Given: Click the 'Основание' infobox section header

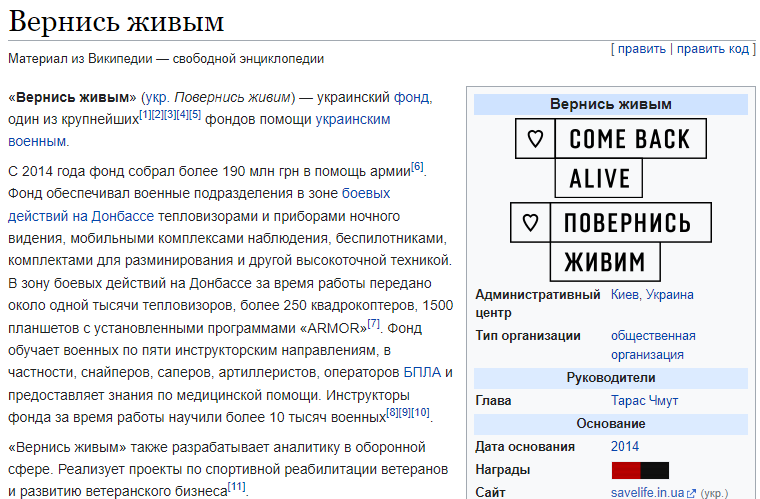Looking at the screenshot, I should click(611, 424).
